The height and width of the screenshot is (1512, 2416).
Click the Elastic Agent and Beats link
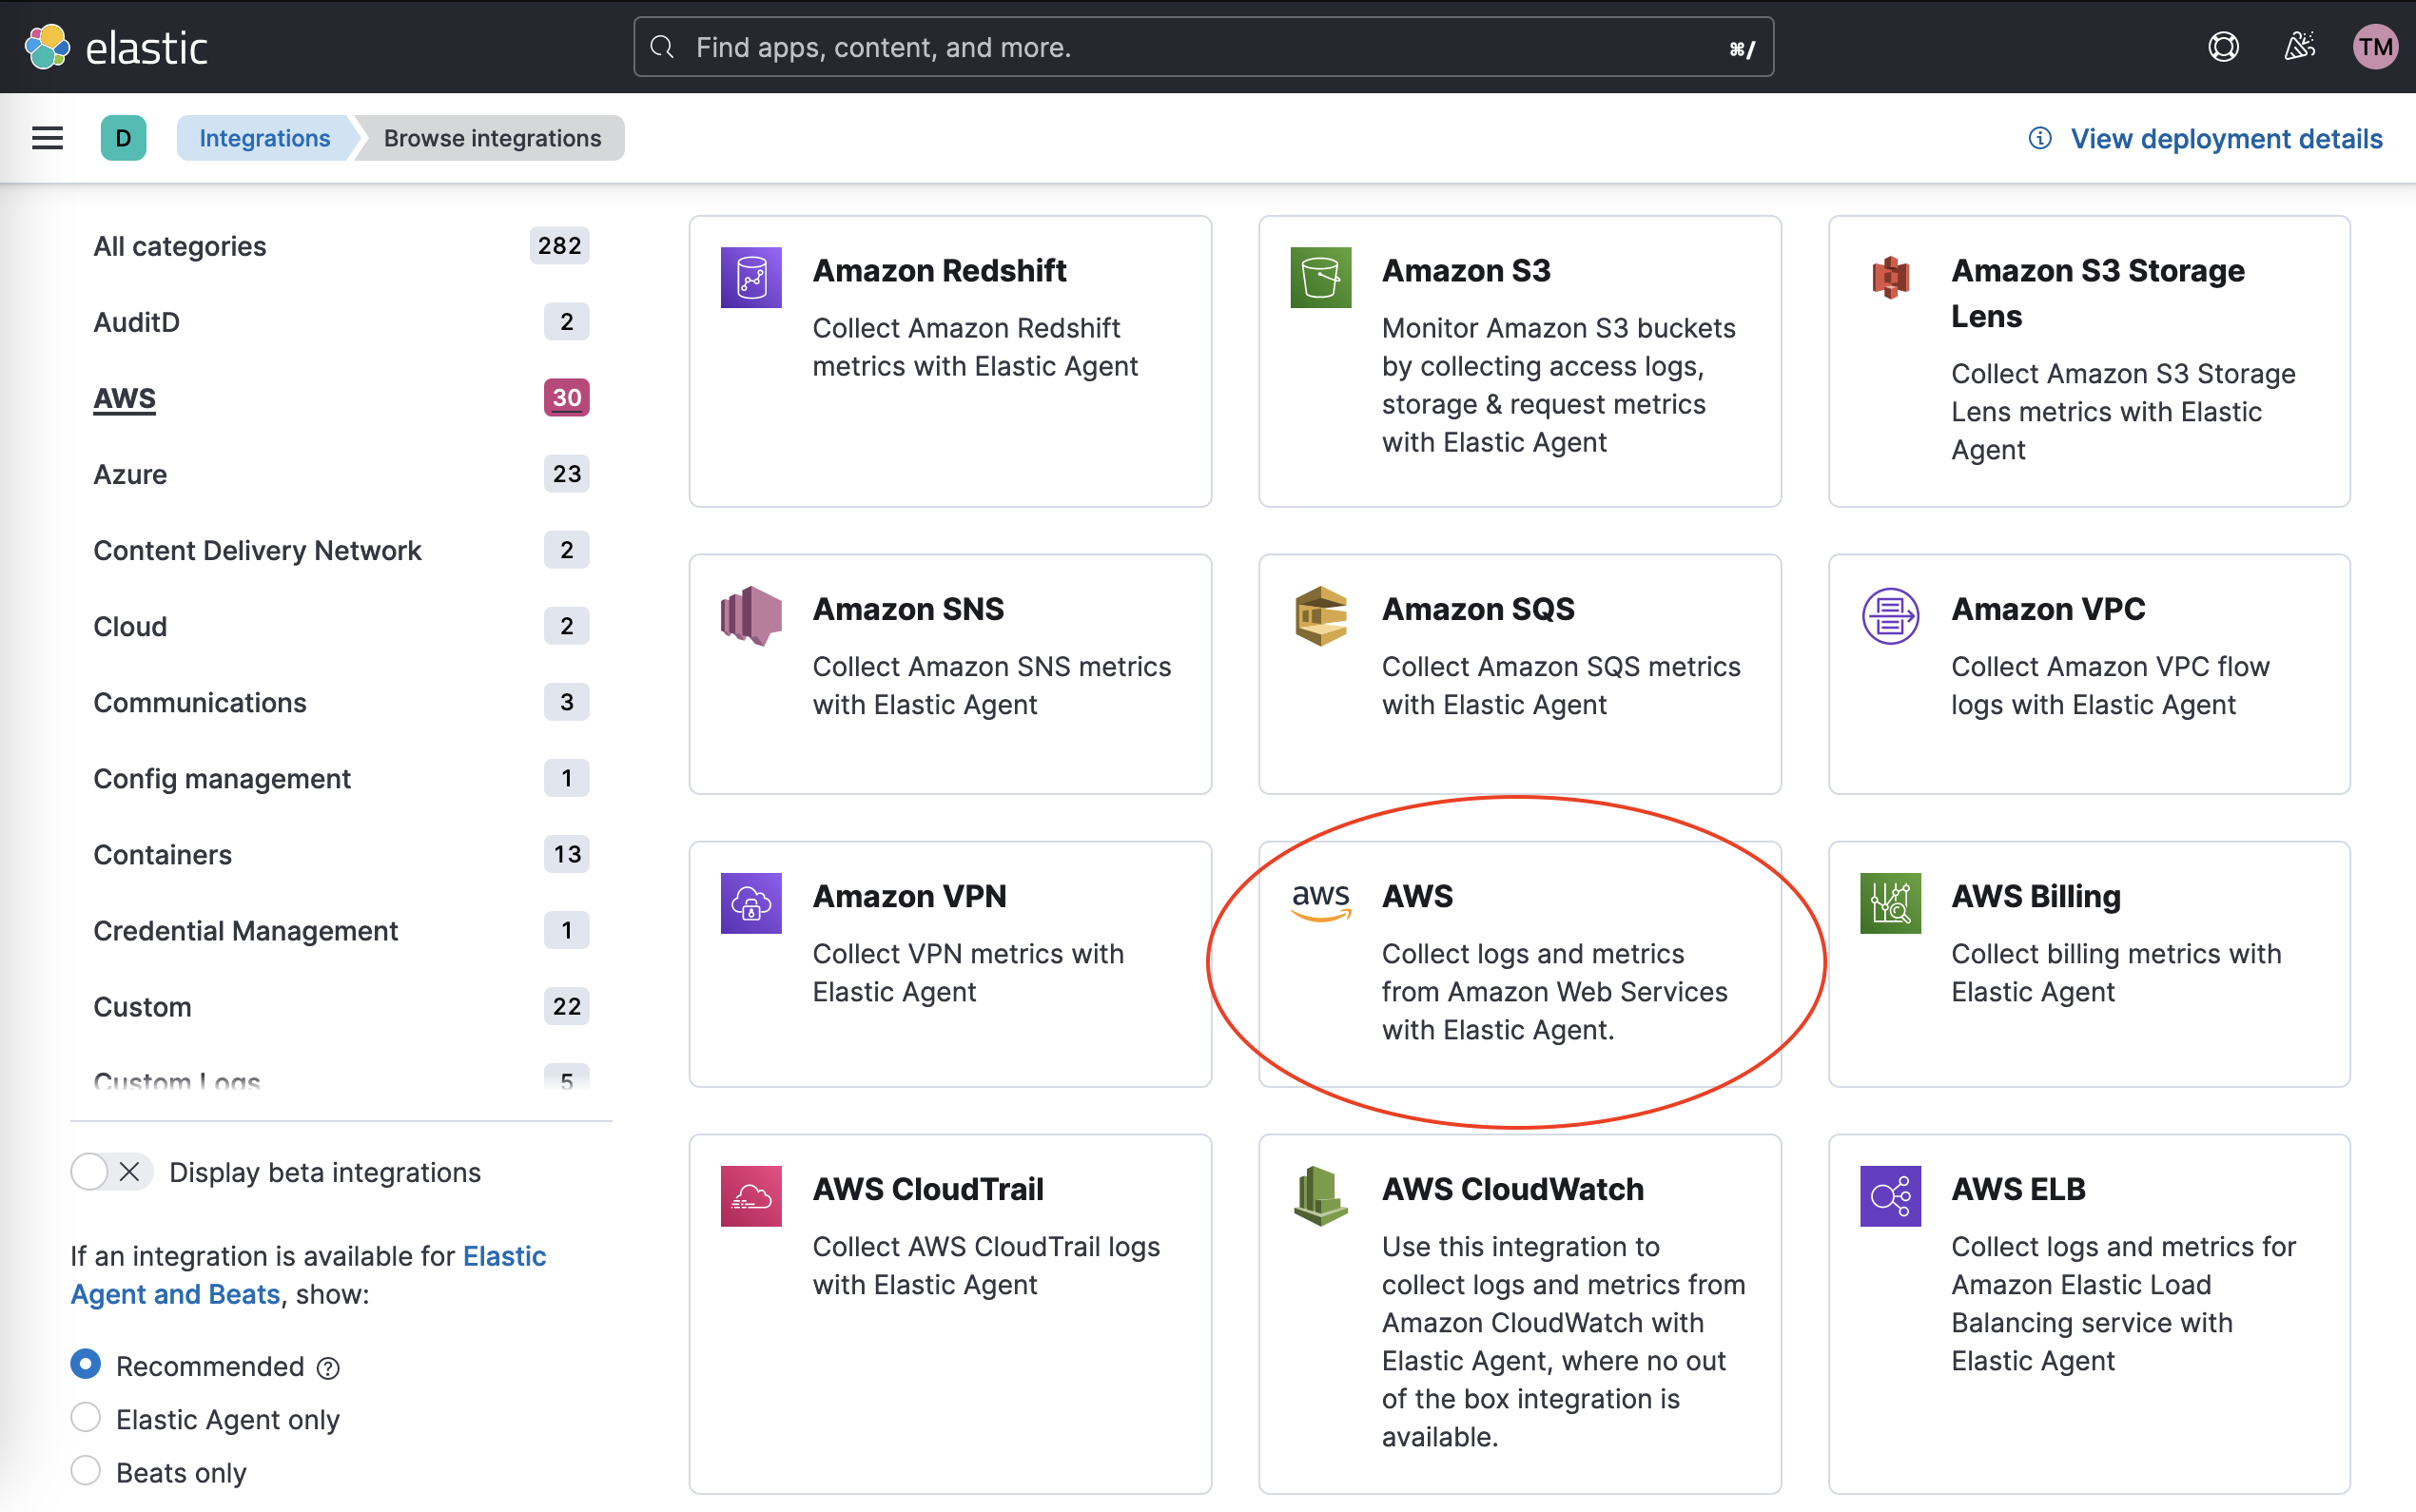pos(176,1293)
